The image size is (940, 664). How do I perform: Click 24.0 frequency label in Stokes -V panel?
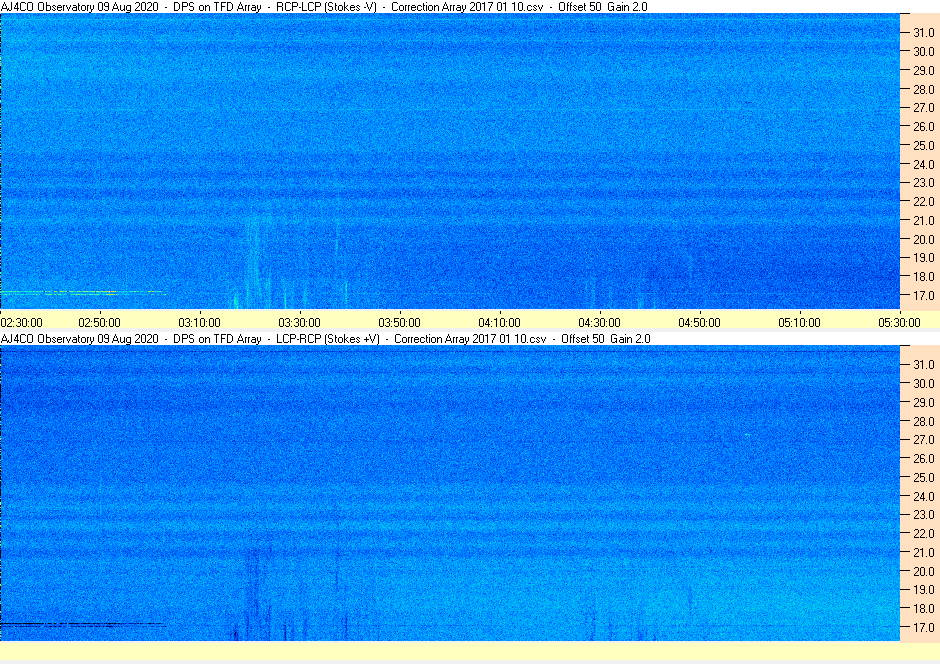pyautogui.click(x=923, y=164)
